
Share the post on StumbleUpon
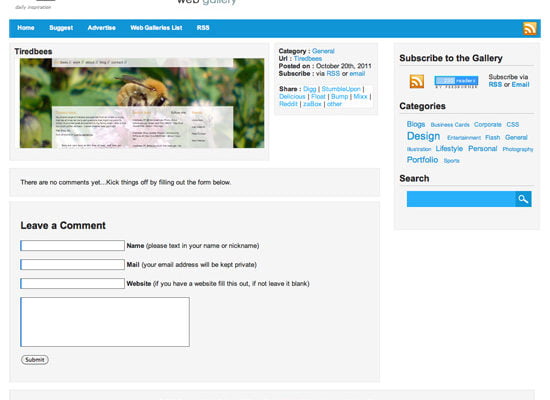pos(341,89)
